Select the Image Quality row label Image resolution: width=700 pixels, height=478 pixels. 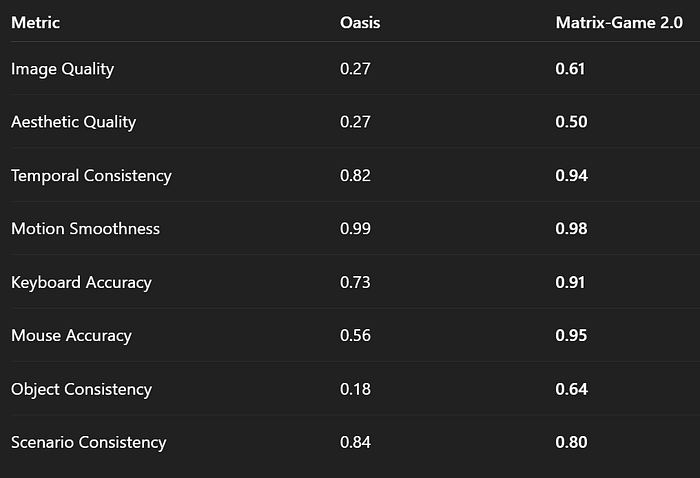click(62, 69)
